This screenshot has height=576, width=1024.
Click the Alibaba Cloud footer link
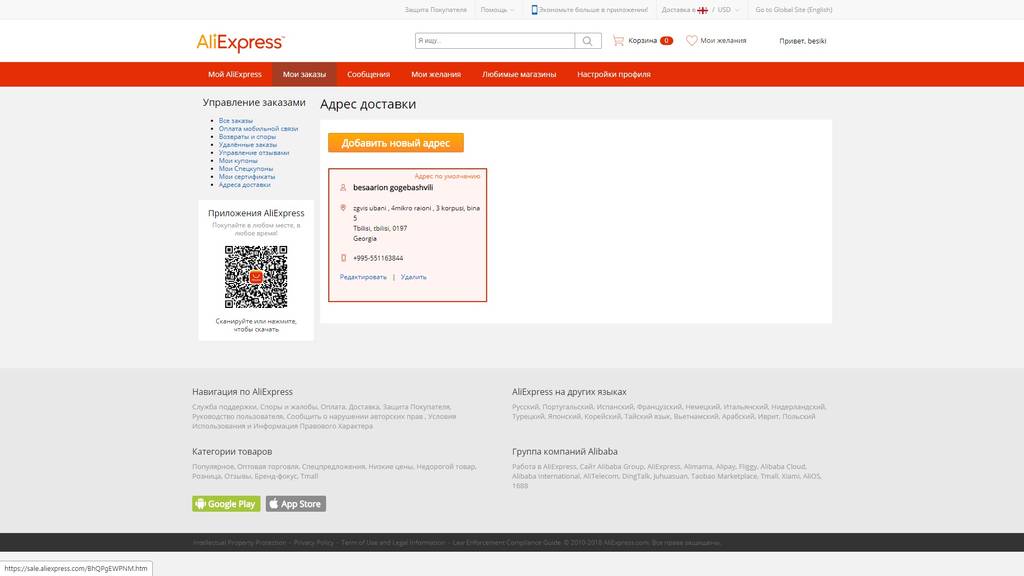(782, 467)
